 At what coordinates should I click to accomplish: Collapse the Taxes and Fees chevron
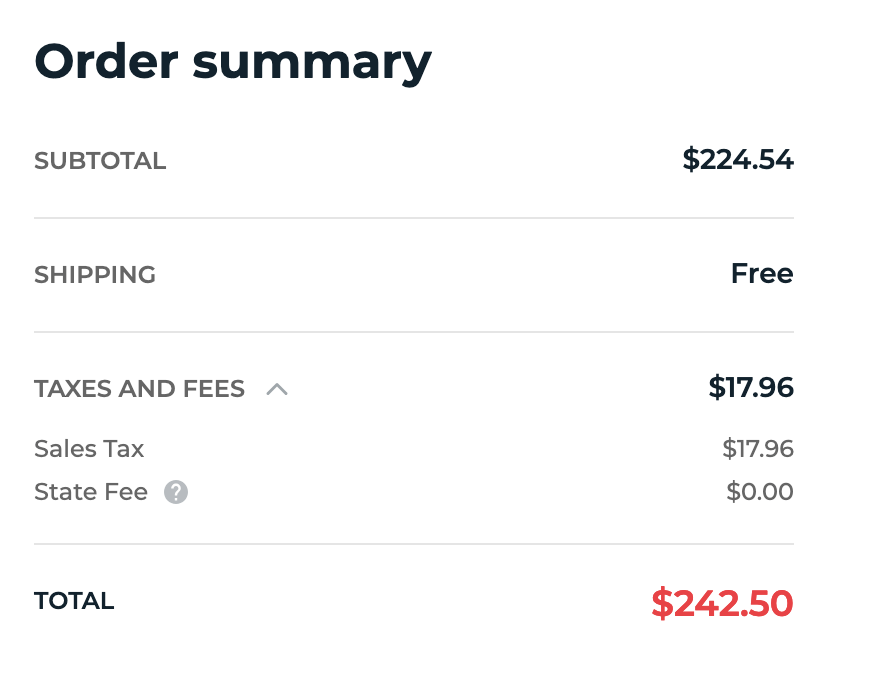coord(277,389)
